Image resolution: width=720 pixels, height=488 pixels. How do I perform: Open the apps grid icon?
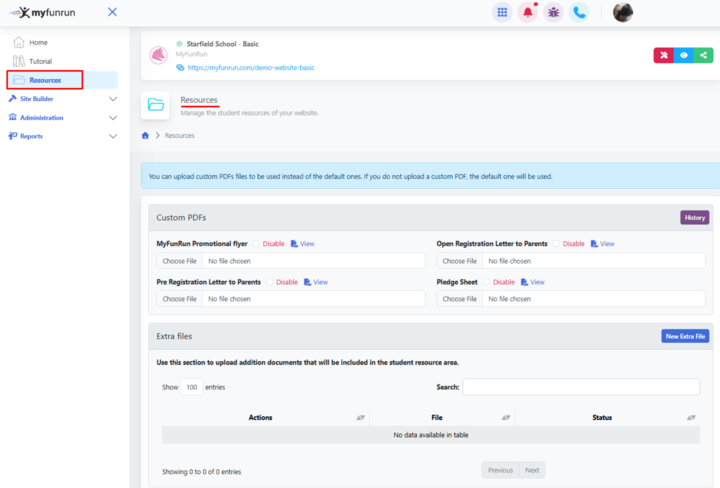point(502,12)
